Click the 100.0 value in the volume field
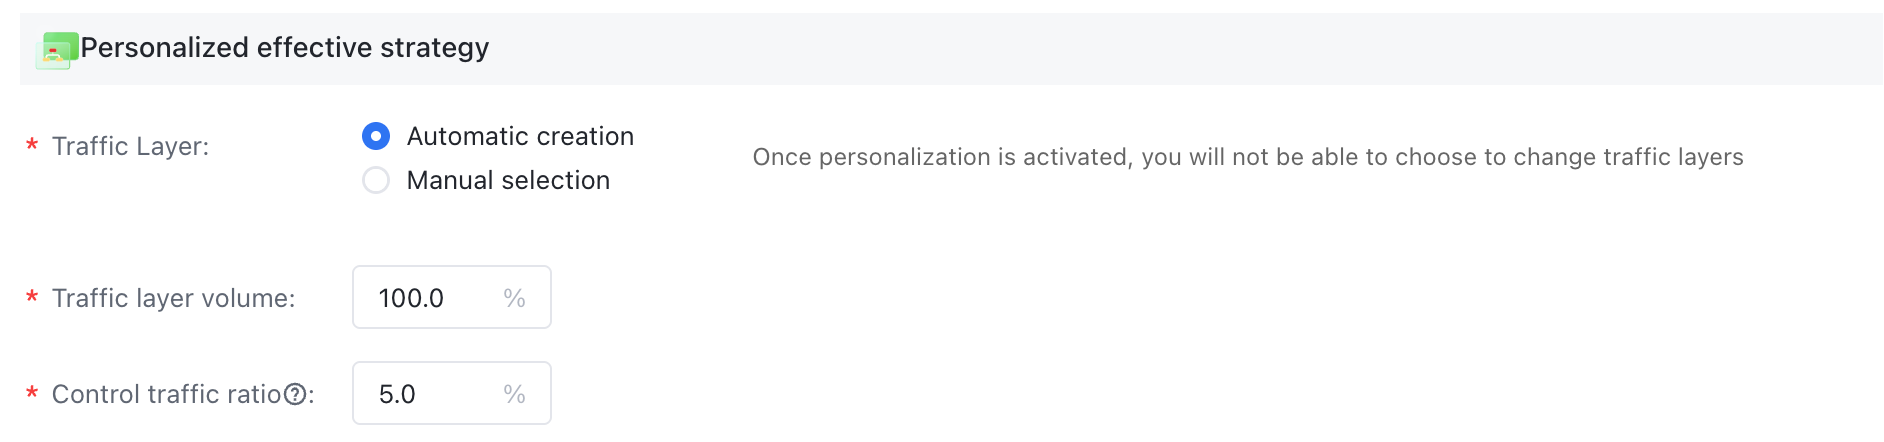The height and width of the screenshot is (442, 1884). [x=411, y=298]
